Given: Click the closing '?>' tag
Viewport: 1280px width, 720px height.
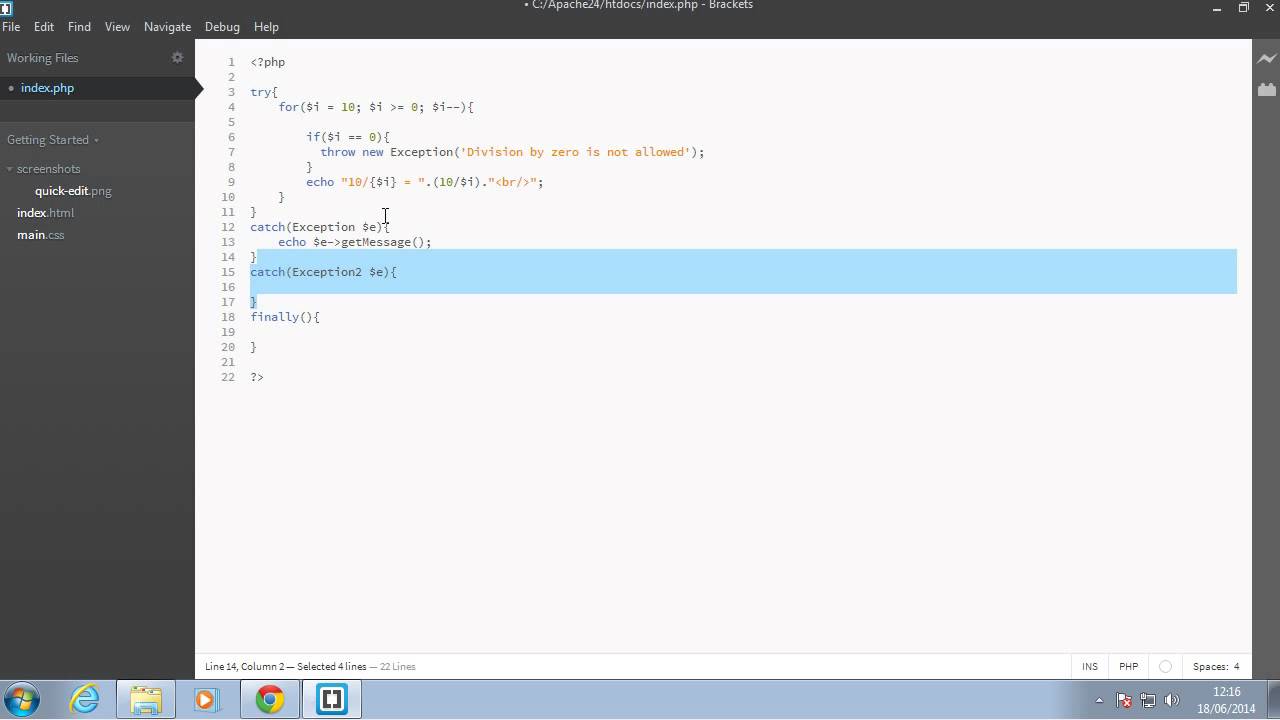Looking at the screenshot, I should (257, 377).
